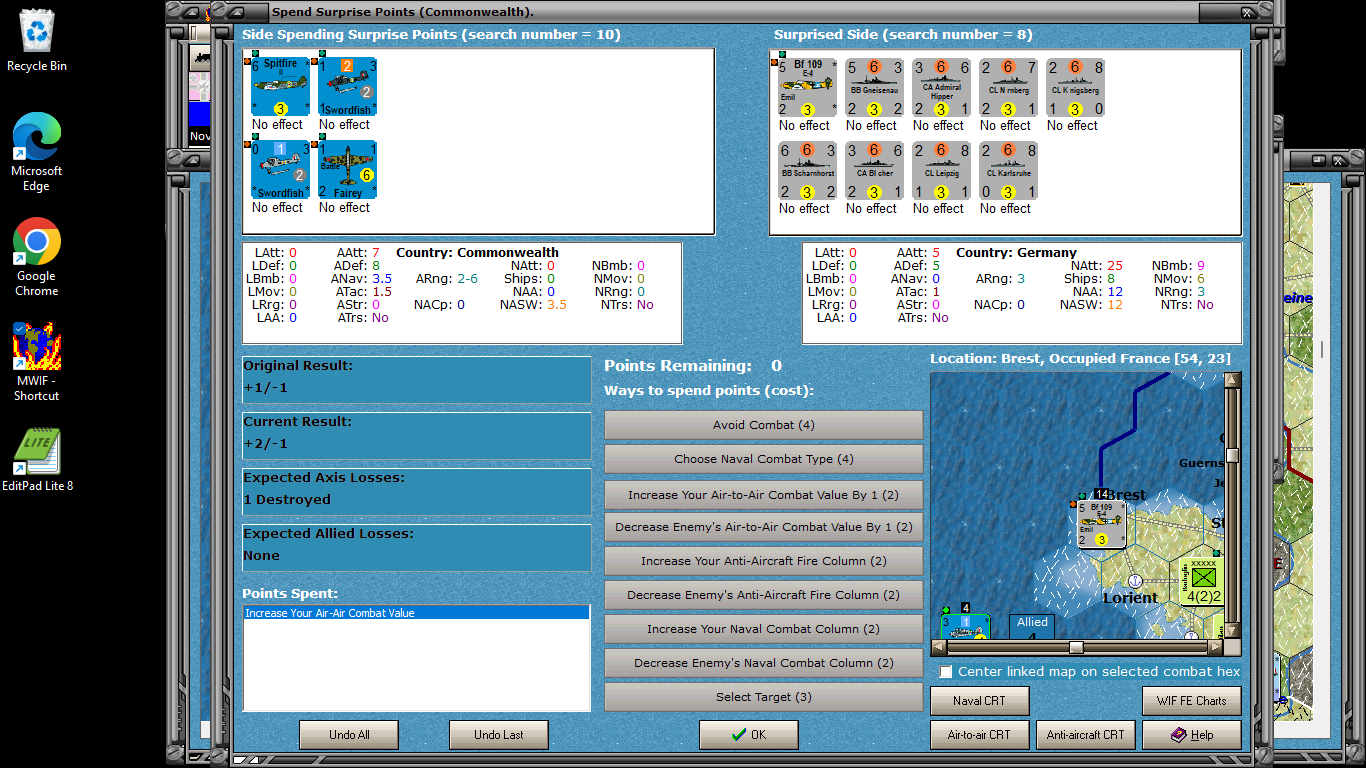Open the Help button
The image size is (1366, 768).
point(1192,735)
